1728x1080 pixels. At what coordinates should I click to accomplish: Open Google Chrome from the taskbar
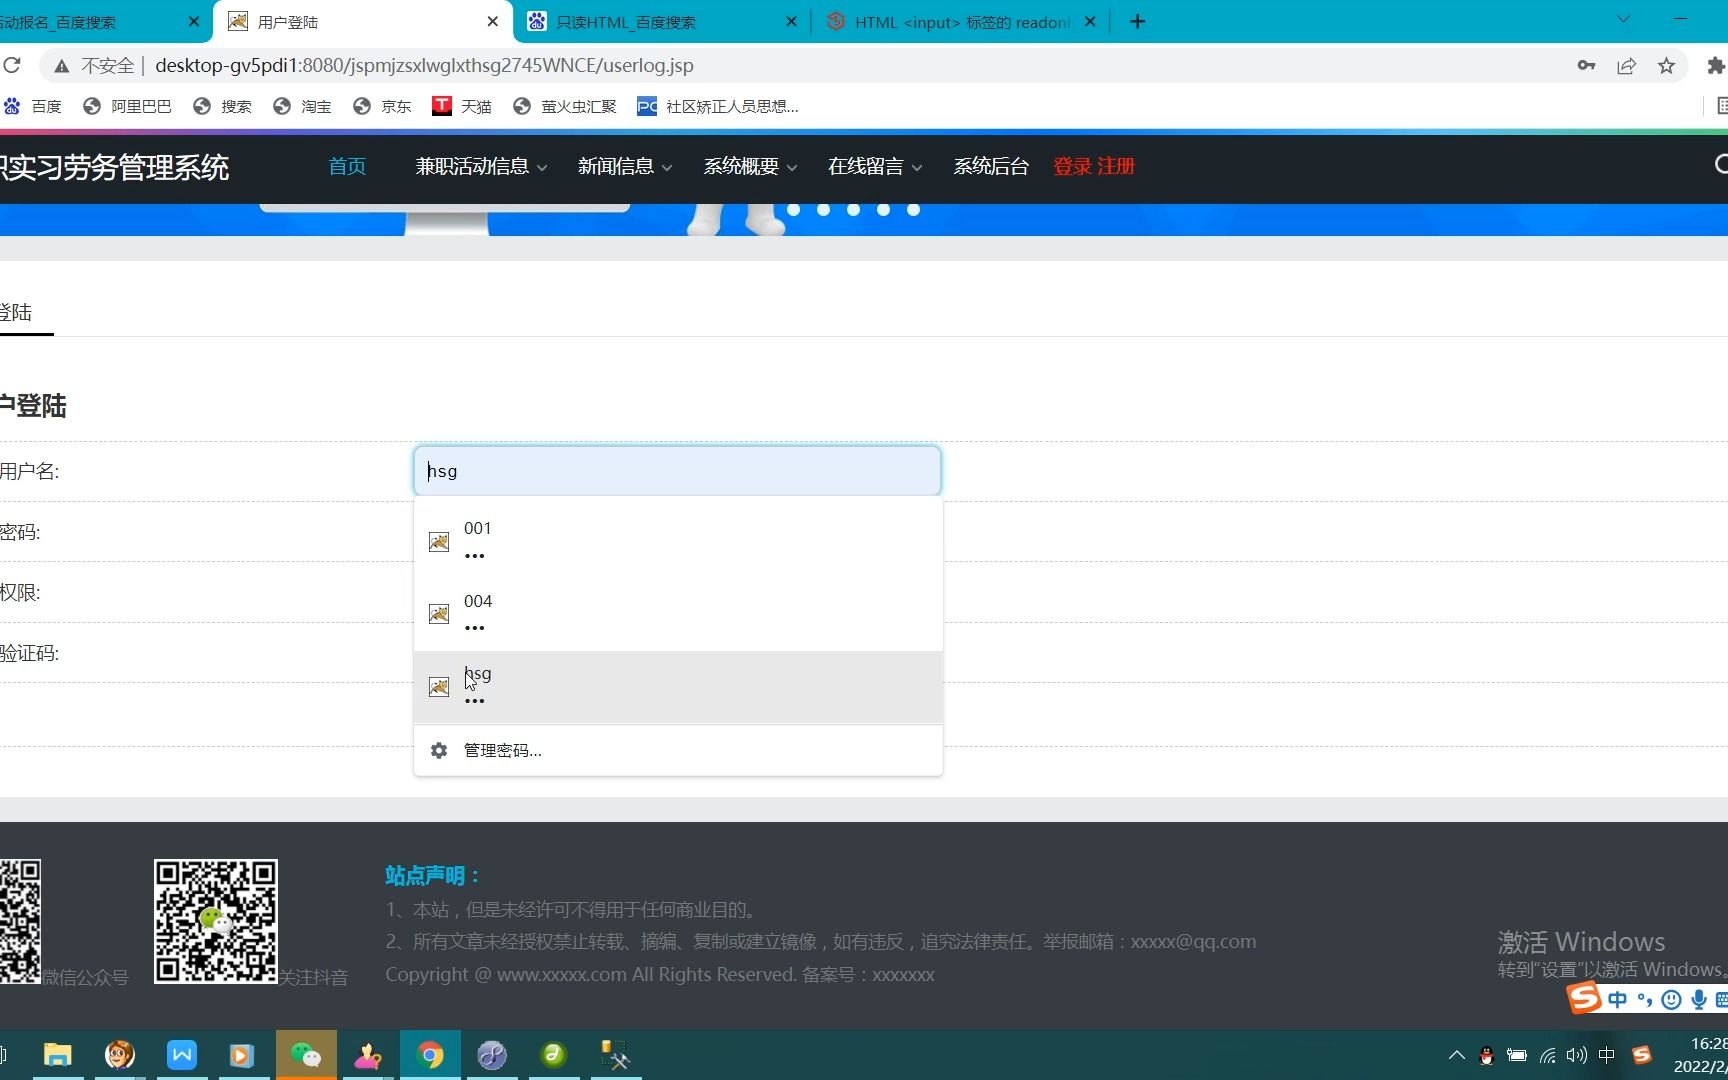click(430, 1055)
